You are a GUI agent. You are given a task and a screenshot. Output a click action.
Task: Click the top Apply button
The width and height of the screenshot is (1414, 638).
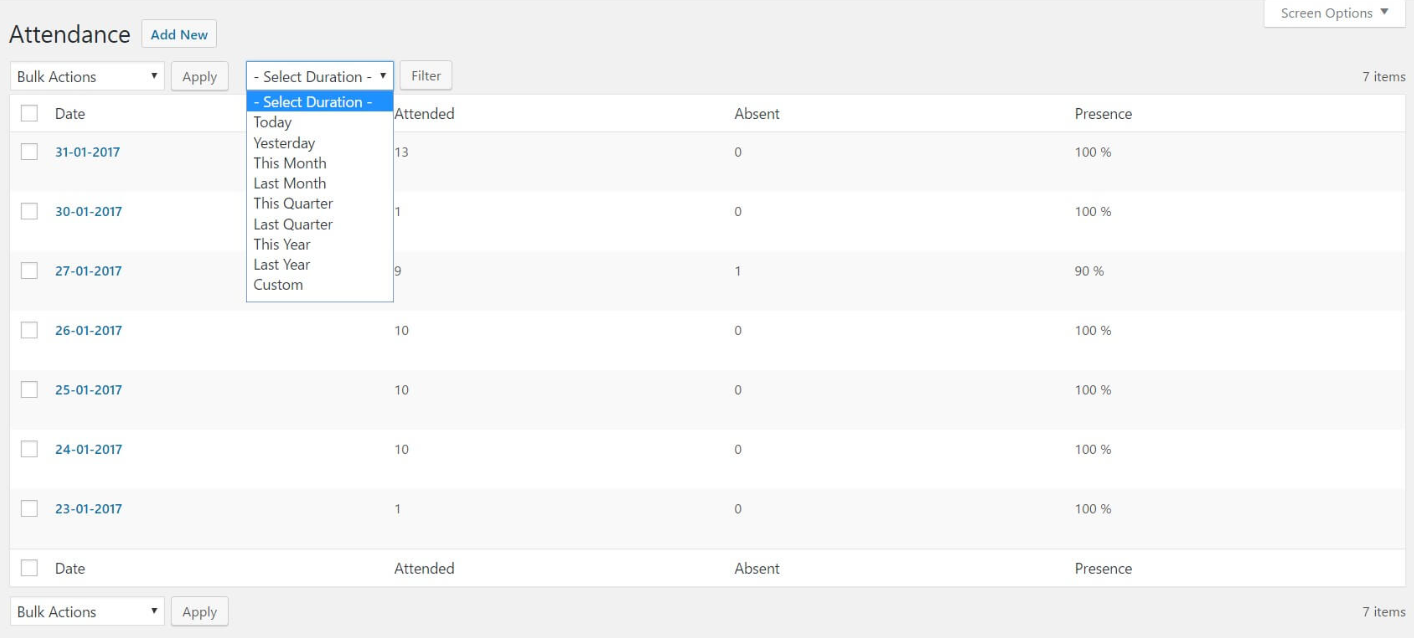pos(199,77)
